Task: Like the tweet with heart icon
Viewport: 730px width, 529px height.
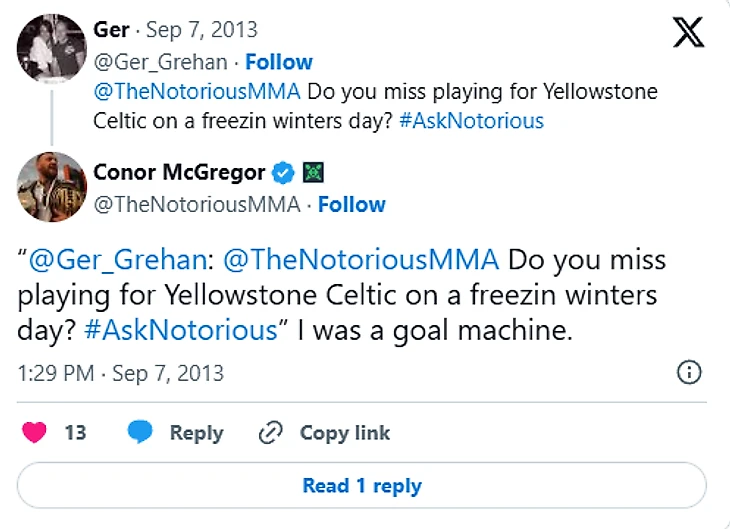Action: point(35,433)
